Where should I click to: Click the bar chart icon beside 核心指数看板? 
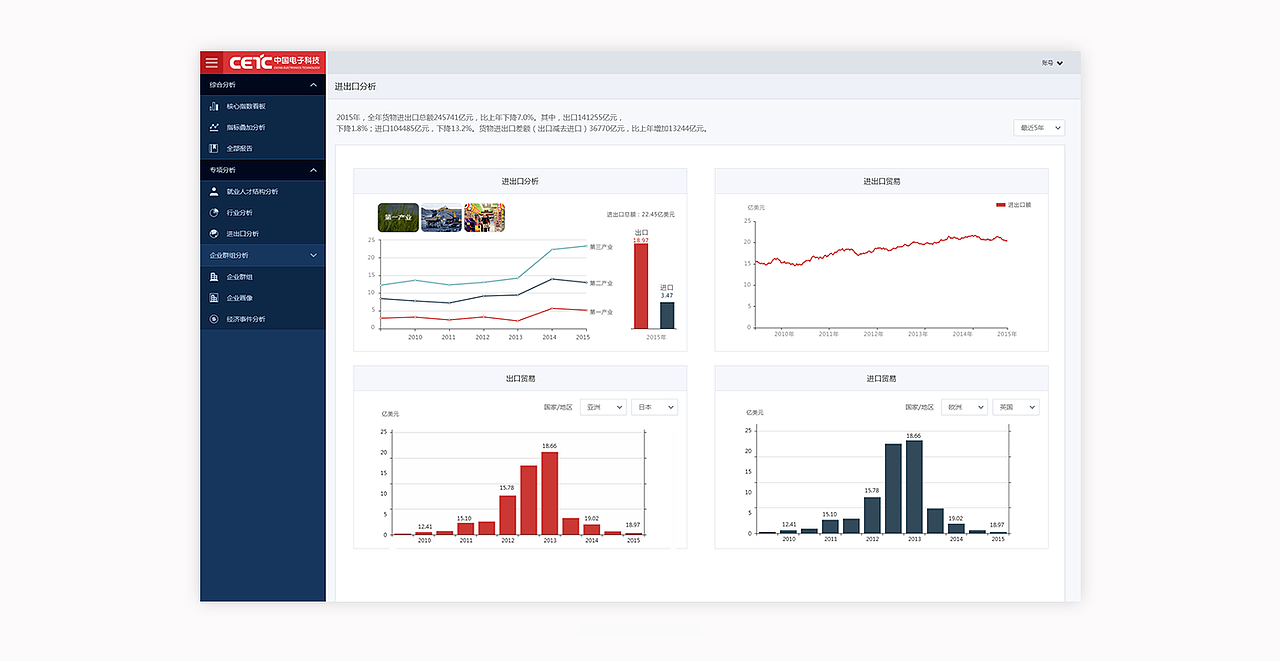click(214, 106)
